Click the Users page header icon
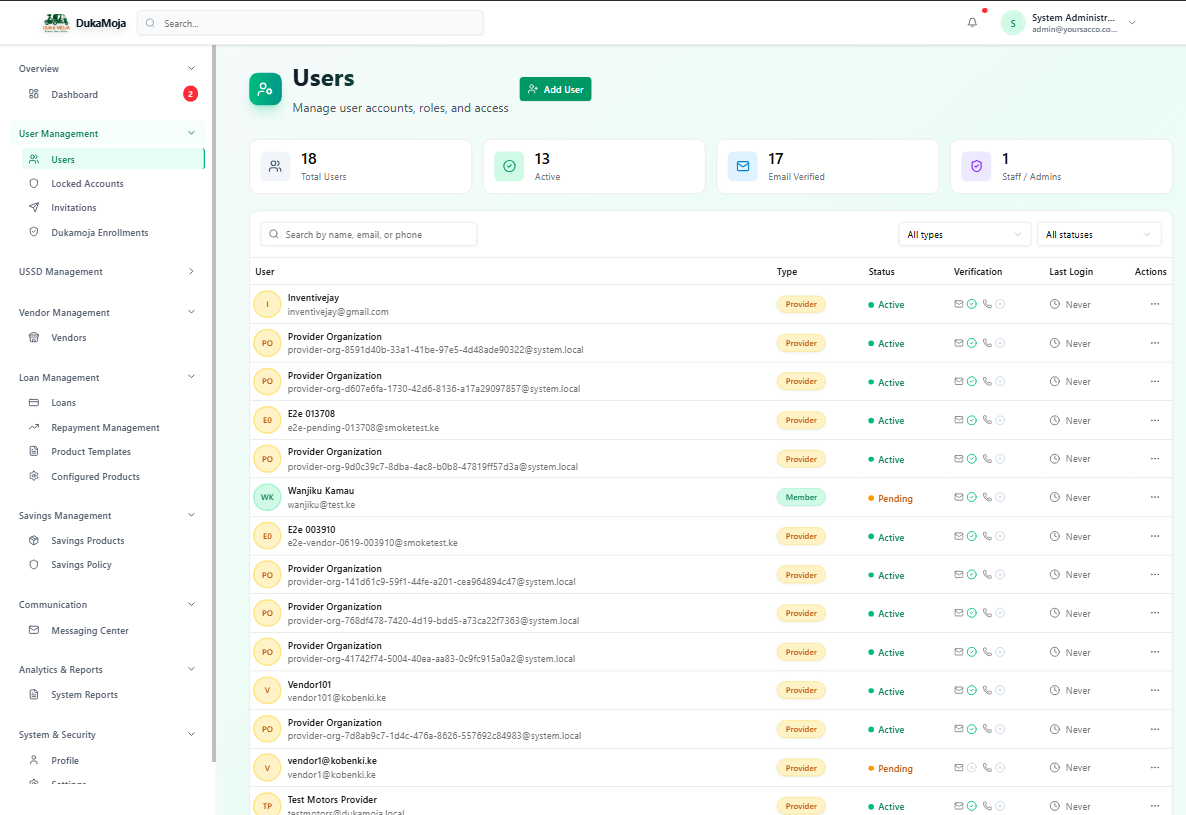This screenshot has height=815, width=1186. [x=265, y=89]
